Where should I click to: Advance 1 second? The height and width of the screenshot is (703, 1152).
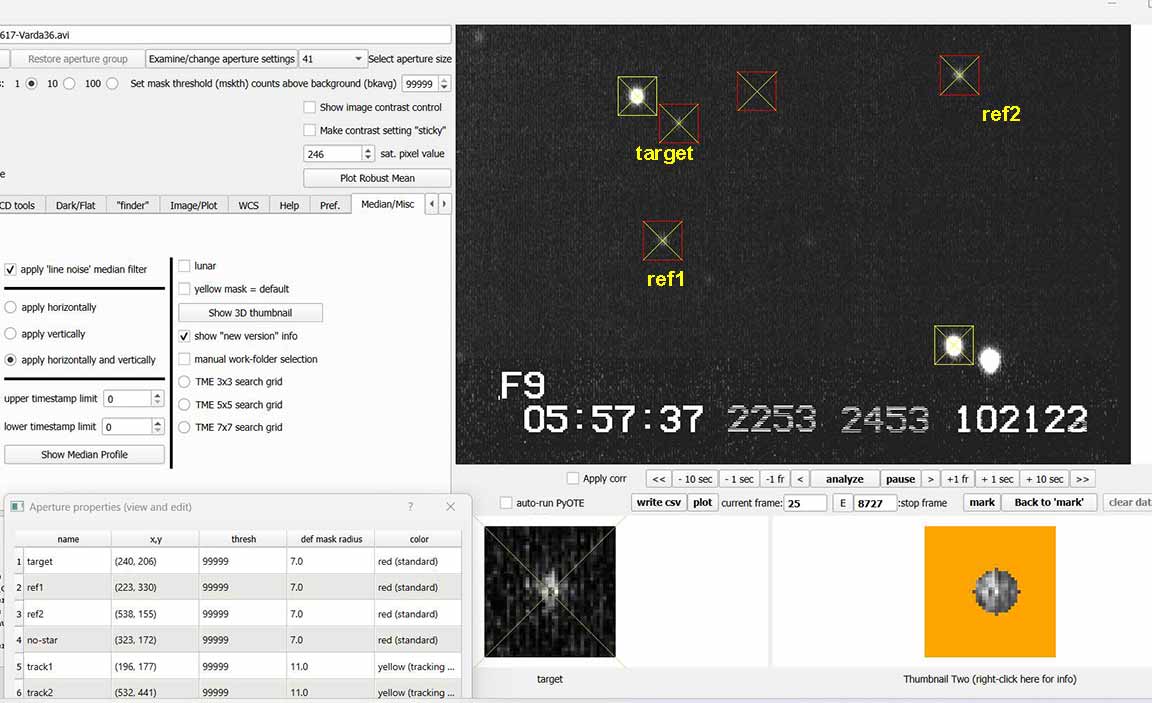tap(997, 479)
